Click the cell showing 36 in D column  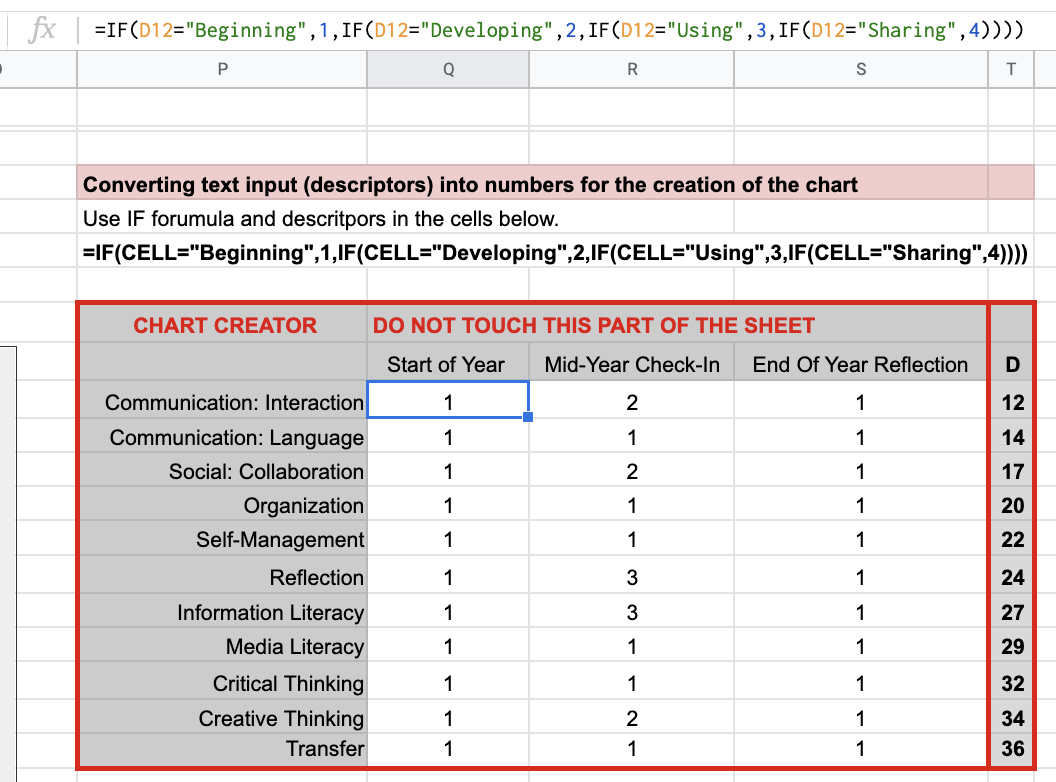click(x=1012, y=749)
